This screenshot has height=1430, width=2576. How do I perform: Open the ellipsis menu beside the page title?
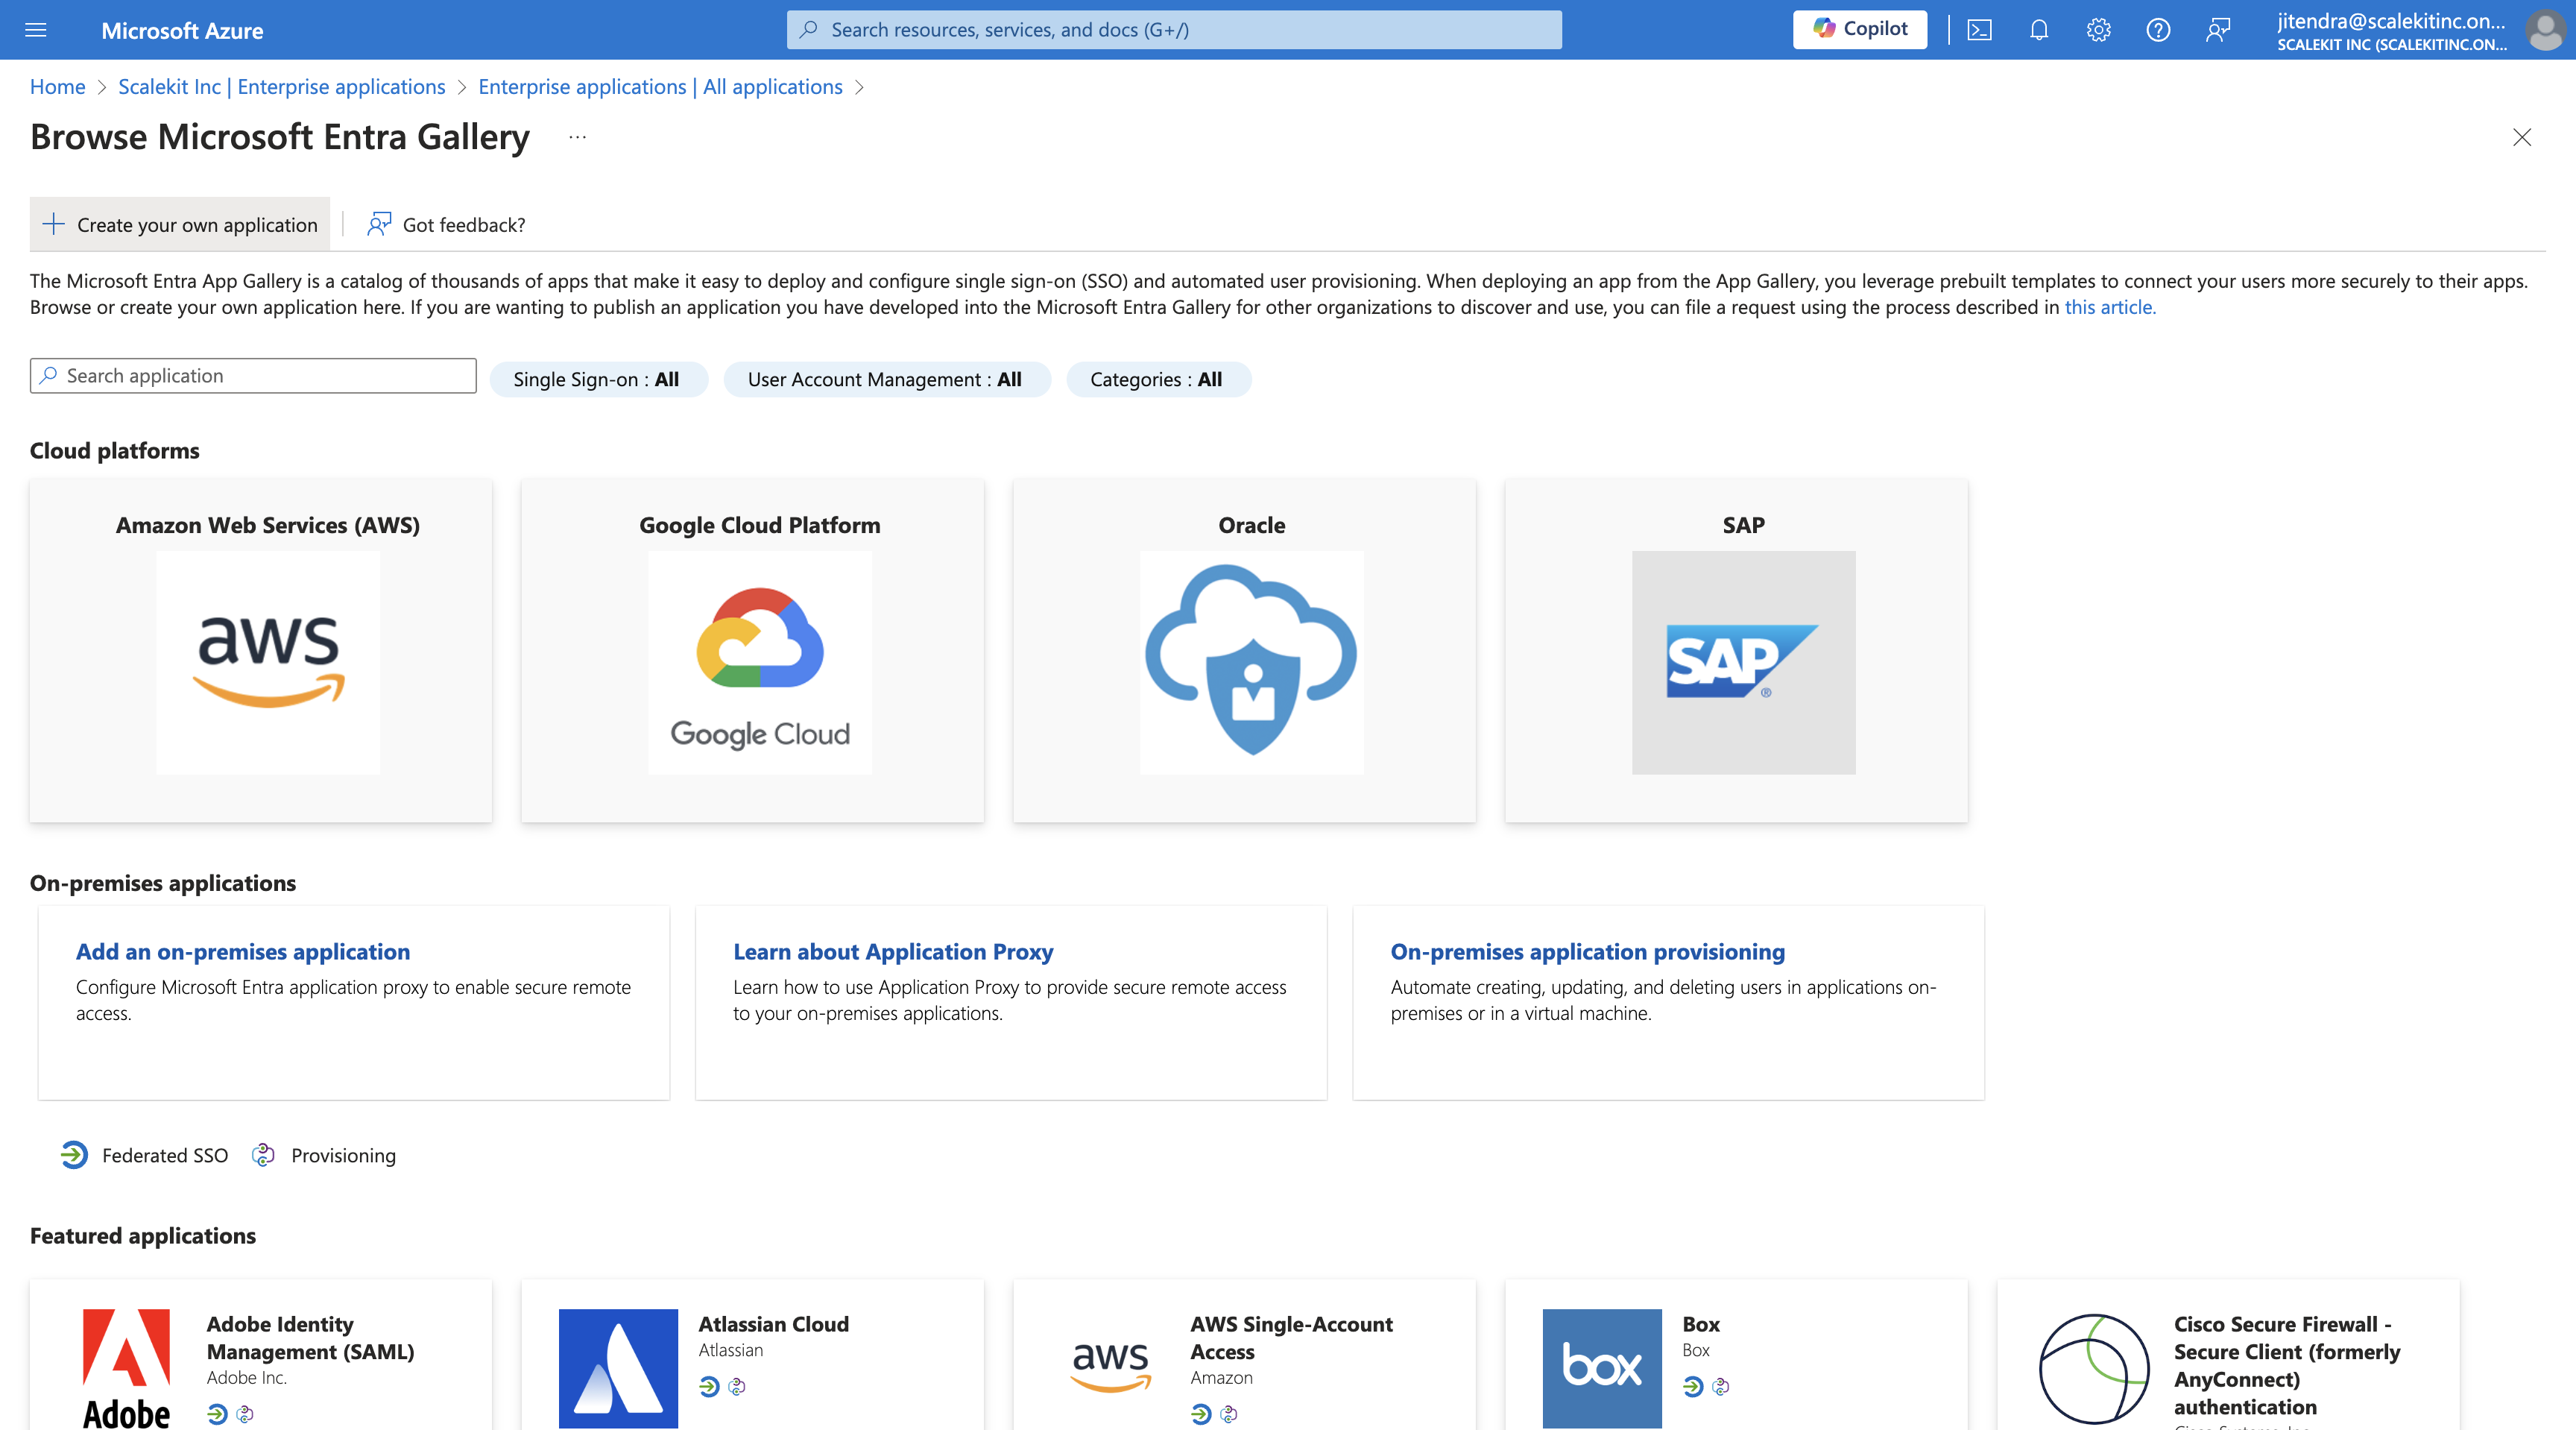point(577,137)
